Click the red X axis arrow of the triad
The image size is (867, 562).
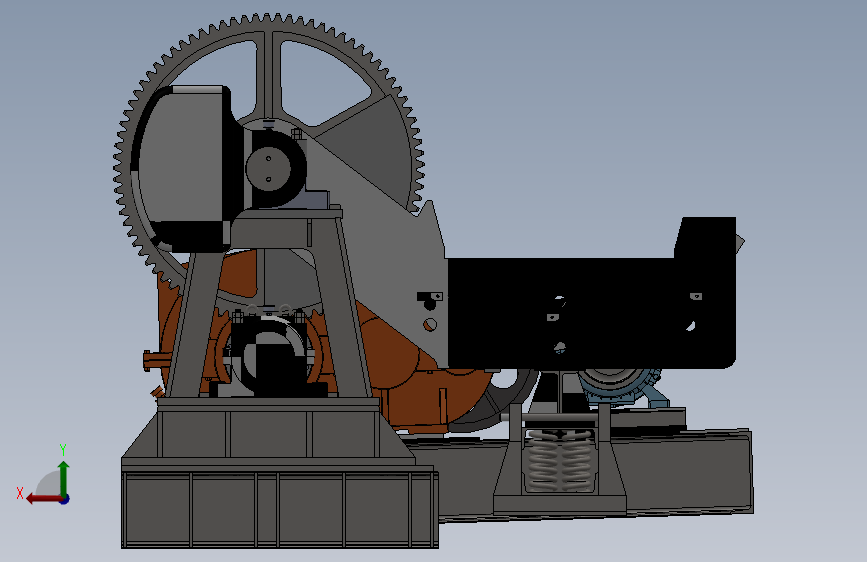pos(43,499)
